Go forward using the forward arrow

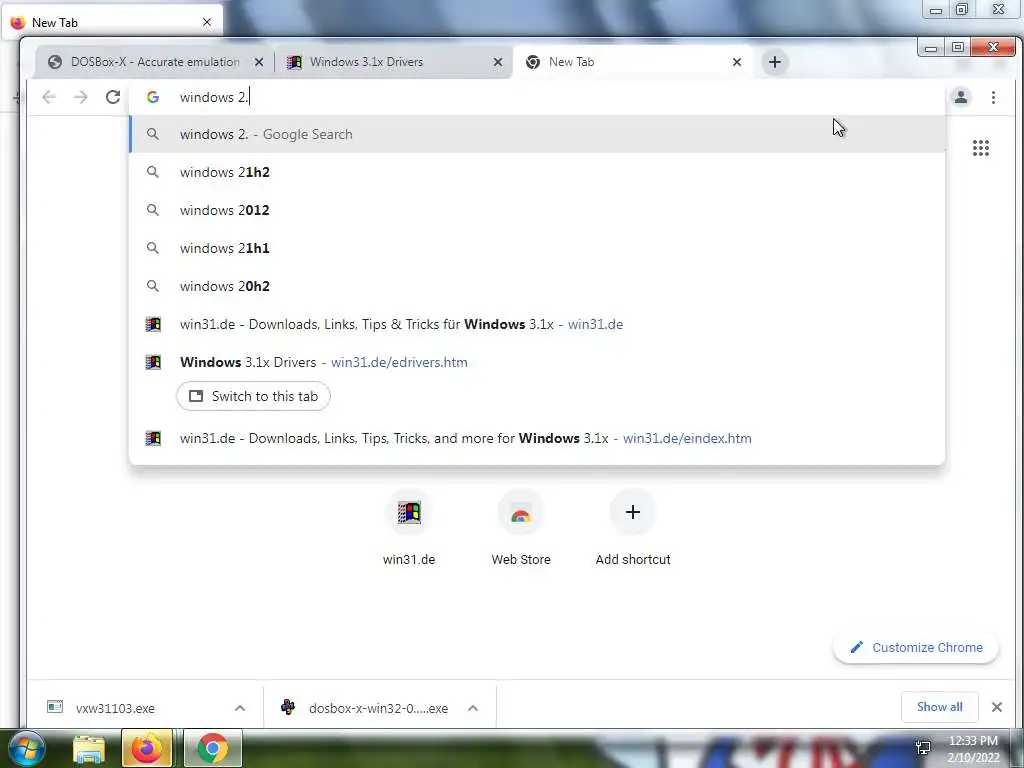coord(80,97)
